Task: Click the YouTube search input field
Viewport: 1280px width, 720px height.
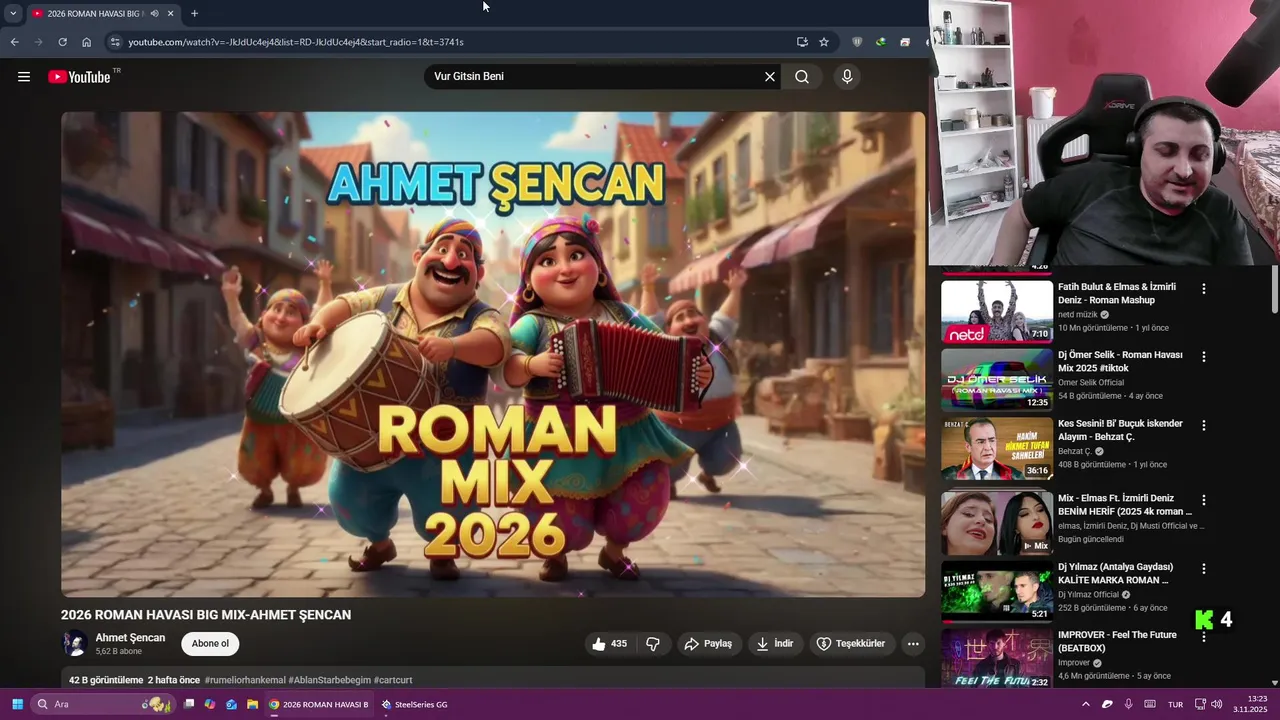Action: 595,77
